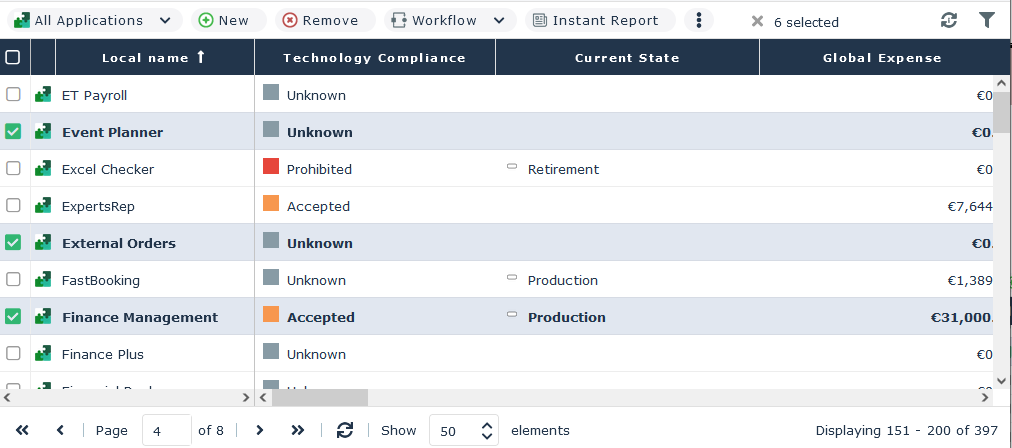This screenshot has height=448, width=1012.
Task: Open the Workflow dropdown menu
Action: pos(451,20)
